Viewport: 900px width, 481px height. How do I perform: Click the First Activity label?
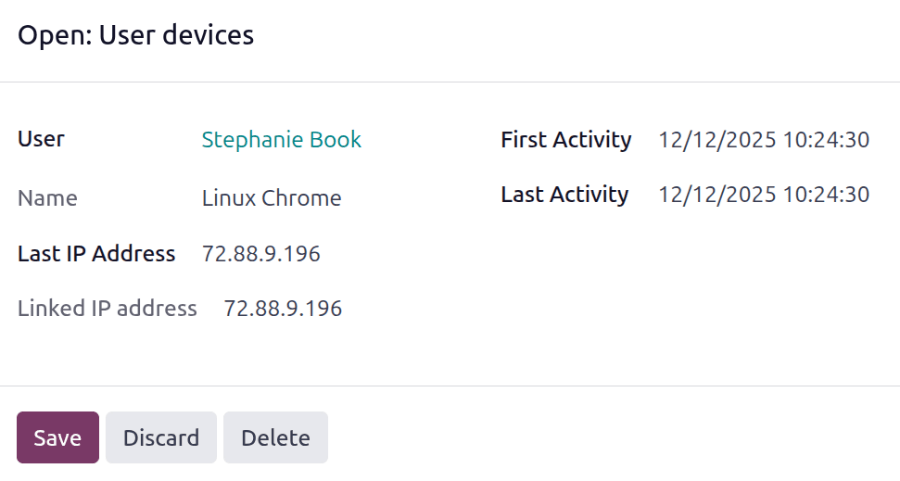coord(566,140)
